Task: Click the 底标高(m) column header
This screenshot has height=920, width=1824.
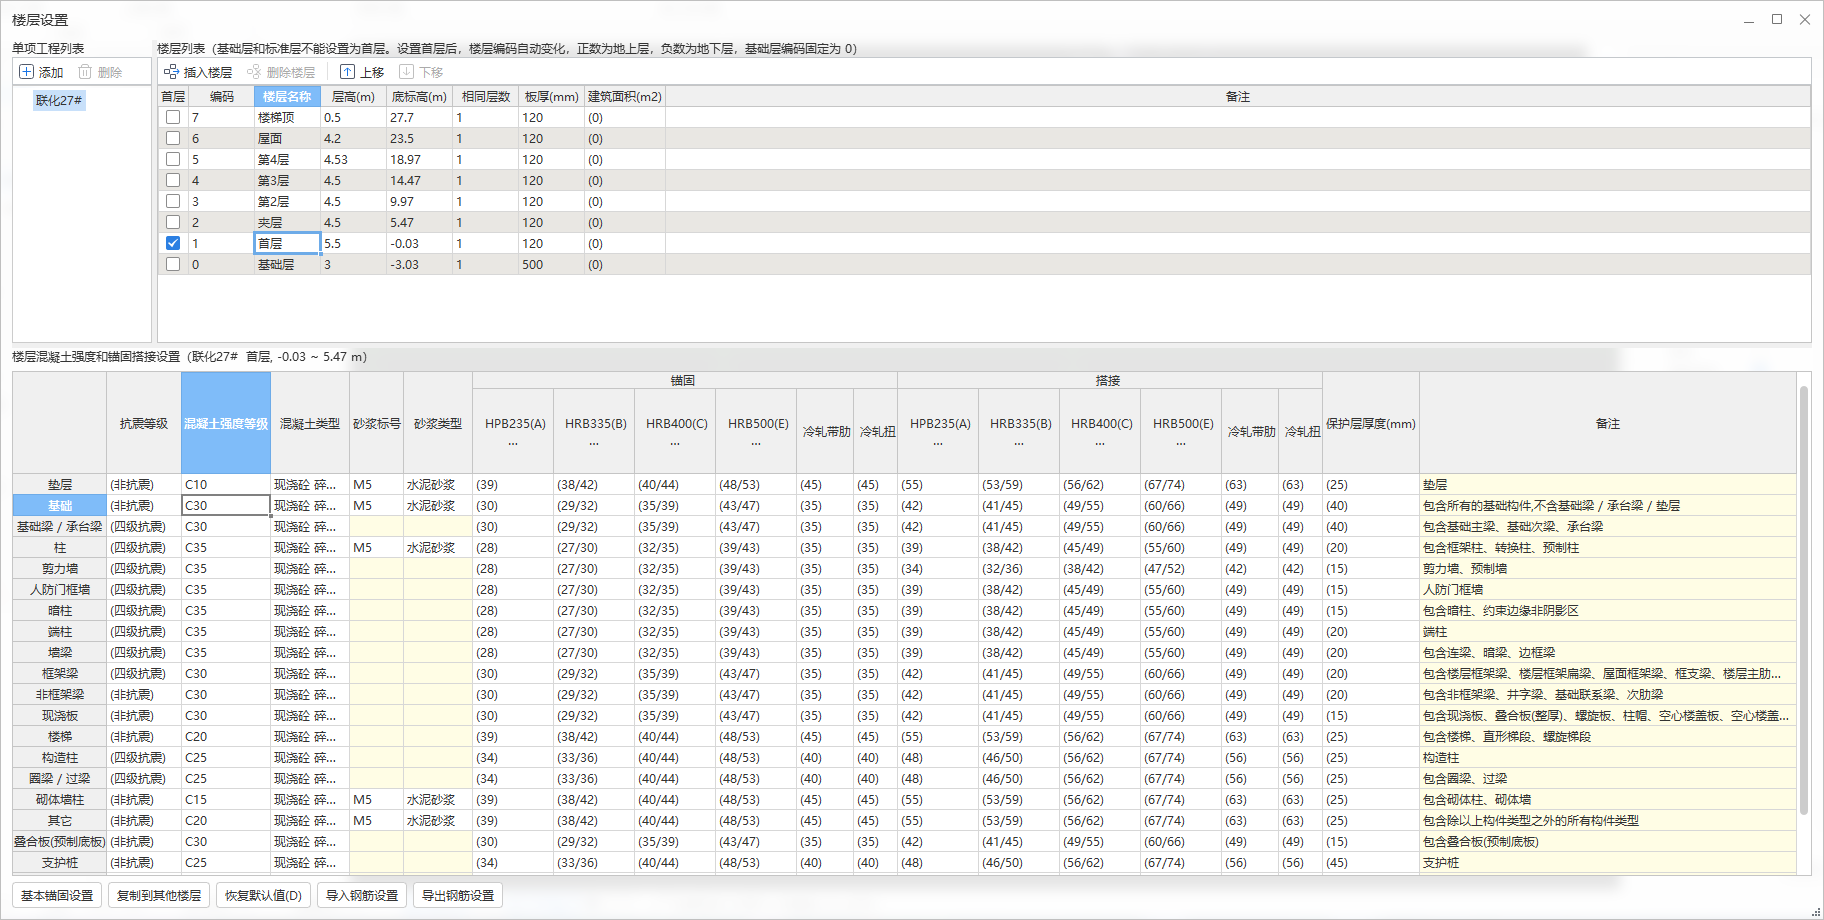Action: 419,96
